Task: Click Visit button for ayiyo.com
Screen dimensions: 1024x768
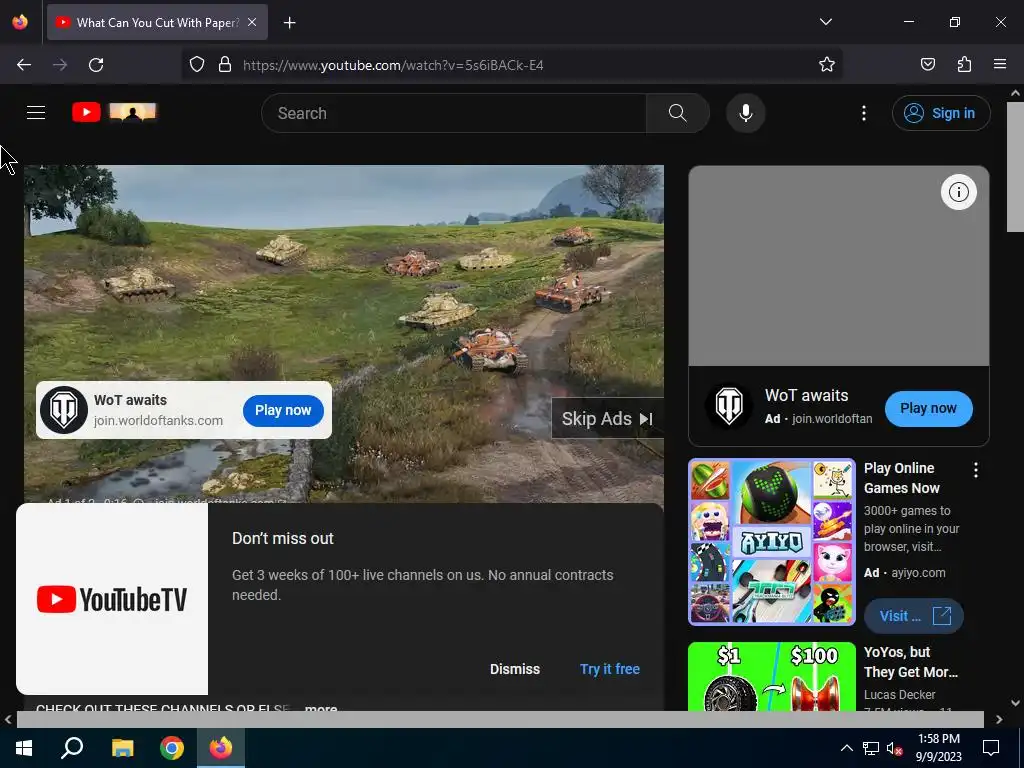Action: (x=913, y=616)
